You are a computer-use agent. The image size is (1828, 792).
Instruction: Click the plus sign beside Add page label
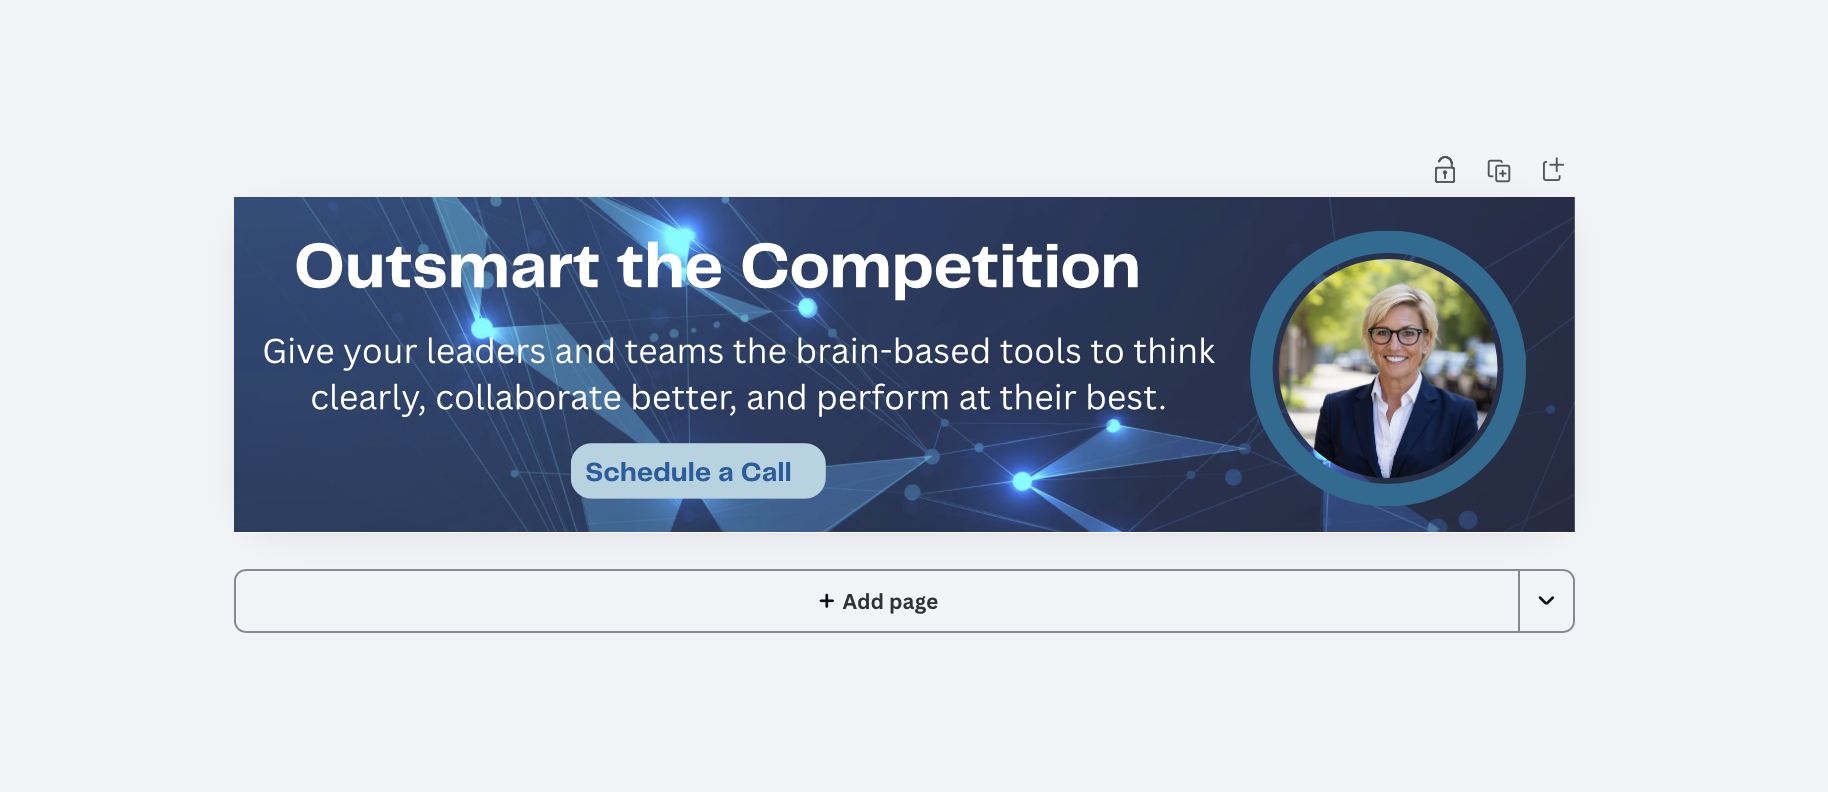[826, 601]
